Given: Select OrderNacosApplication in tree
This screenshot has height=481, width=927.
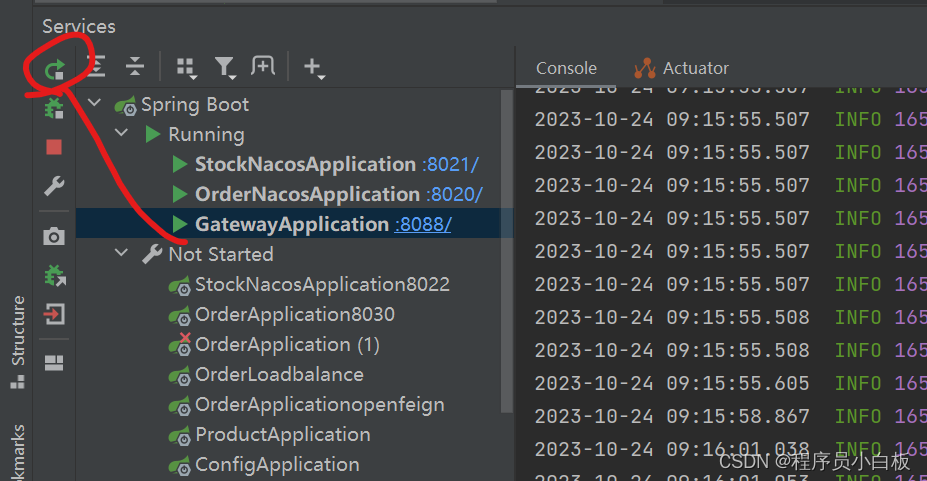Looking at the screenshot, I should pos(307,194).
